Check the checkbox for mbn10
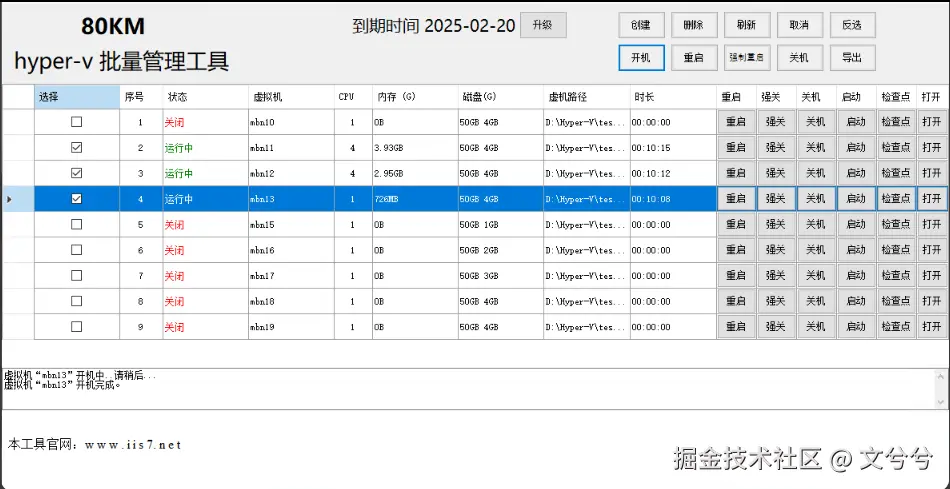950x489 pixels. pyautogui.click(x=76, y=122)
